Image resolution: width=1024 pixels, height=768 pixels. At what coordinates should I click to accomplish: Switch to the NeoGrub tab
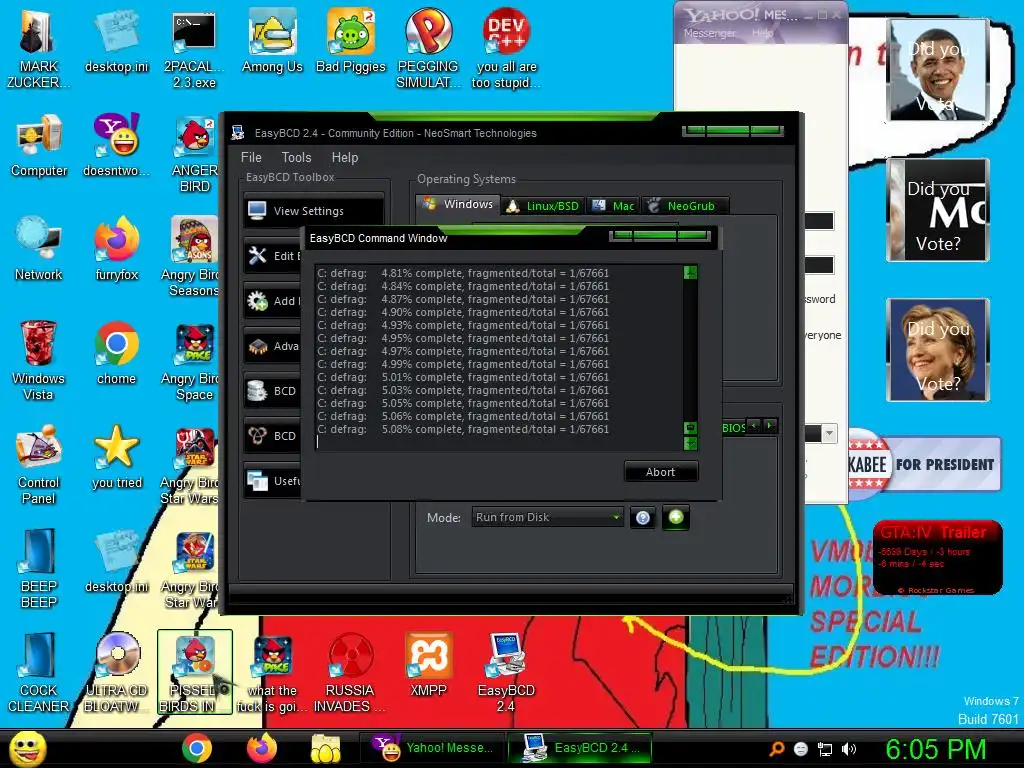[684, 206]
